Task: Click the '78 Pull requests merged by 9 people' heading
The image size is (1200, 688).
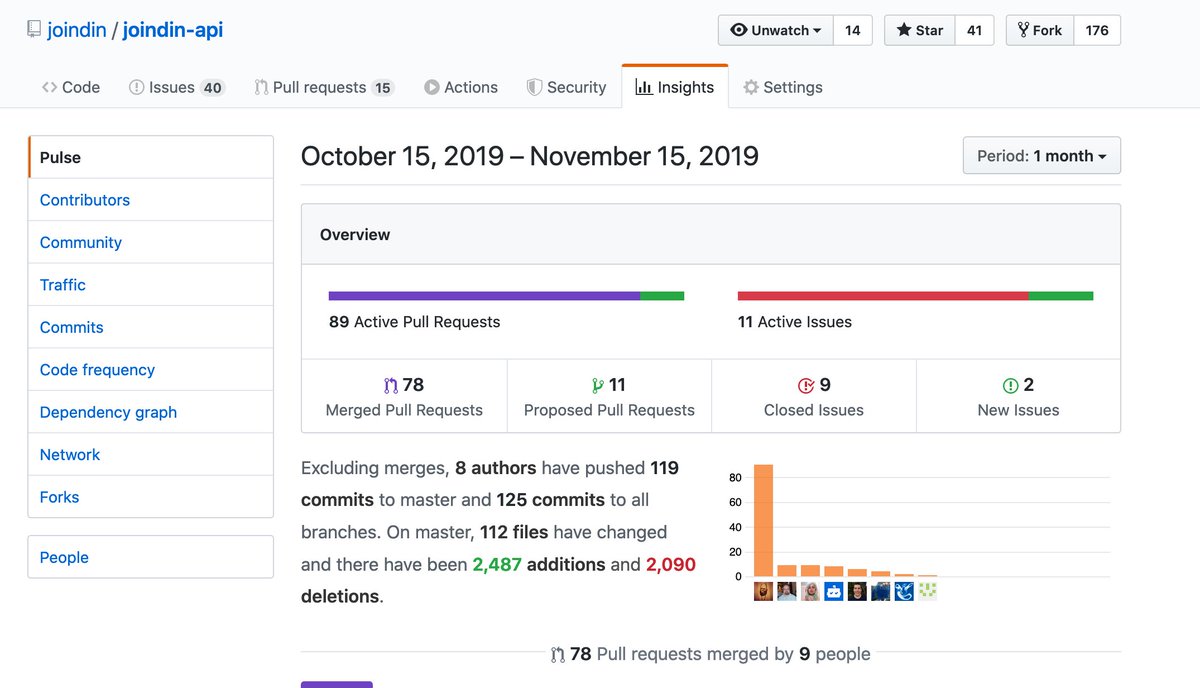Action: (711, 654)
